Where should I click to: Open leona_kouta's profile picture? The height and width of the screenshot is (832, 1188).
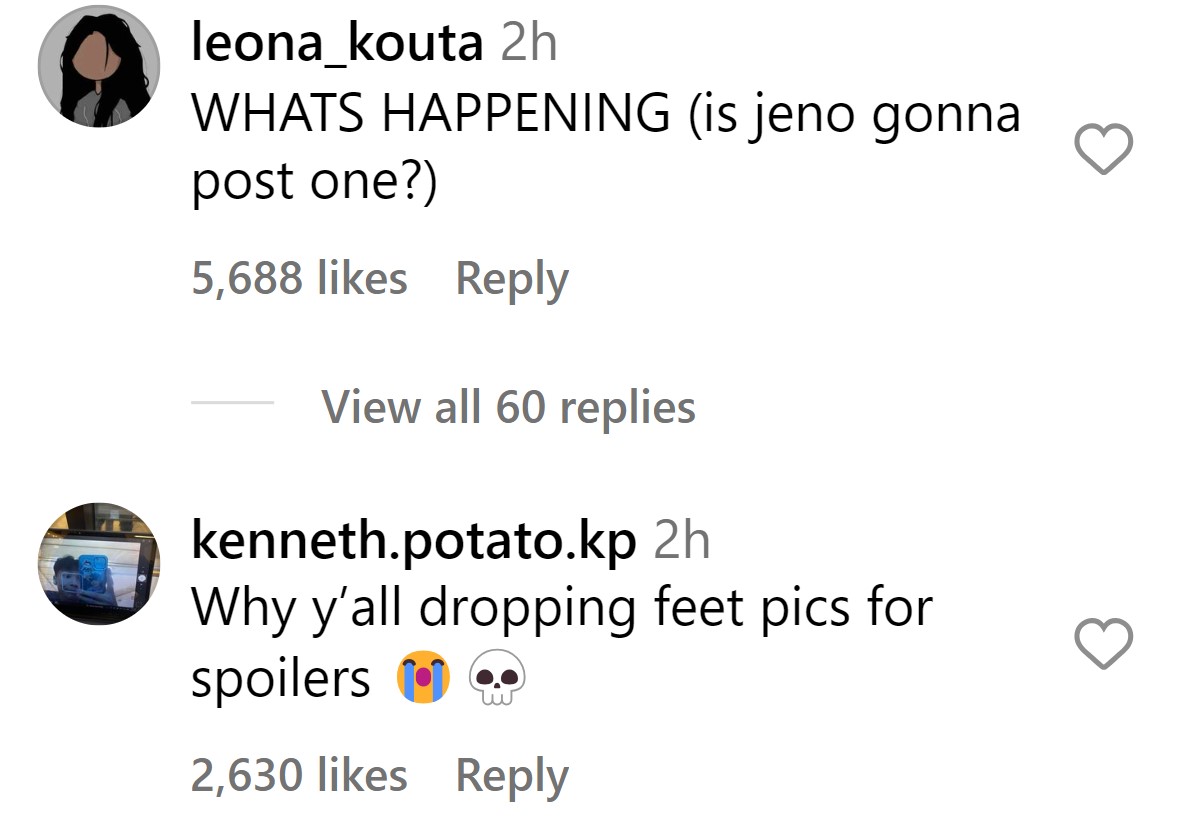pyautogui.click(x=99, y=67)
